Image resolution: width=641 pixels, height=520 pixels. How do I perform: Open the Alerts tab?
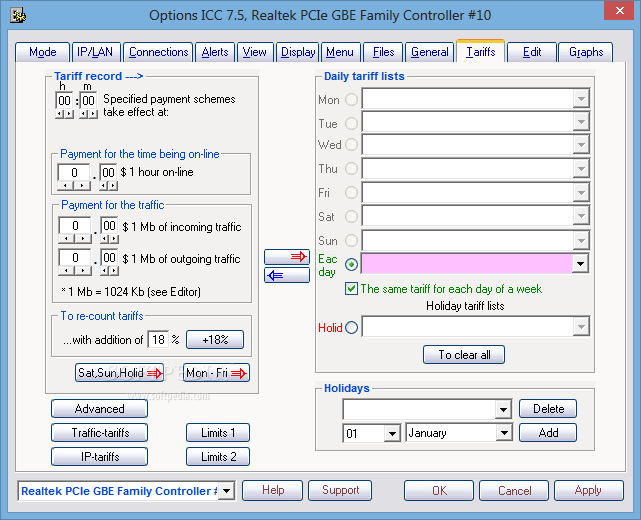215,52
